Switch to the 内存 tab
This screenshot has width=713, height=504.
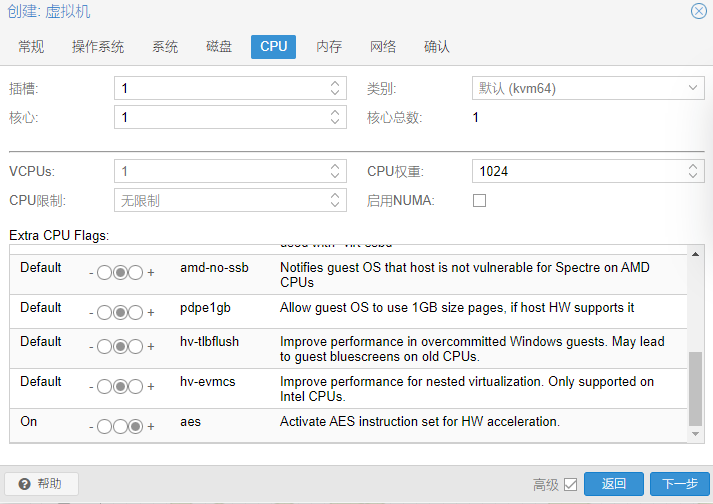[329, 47]
